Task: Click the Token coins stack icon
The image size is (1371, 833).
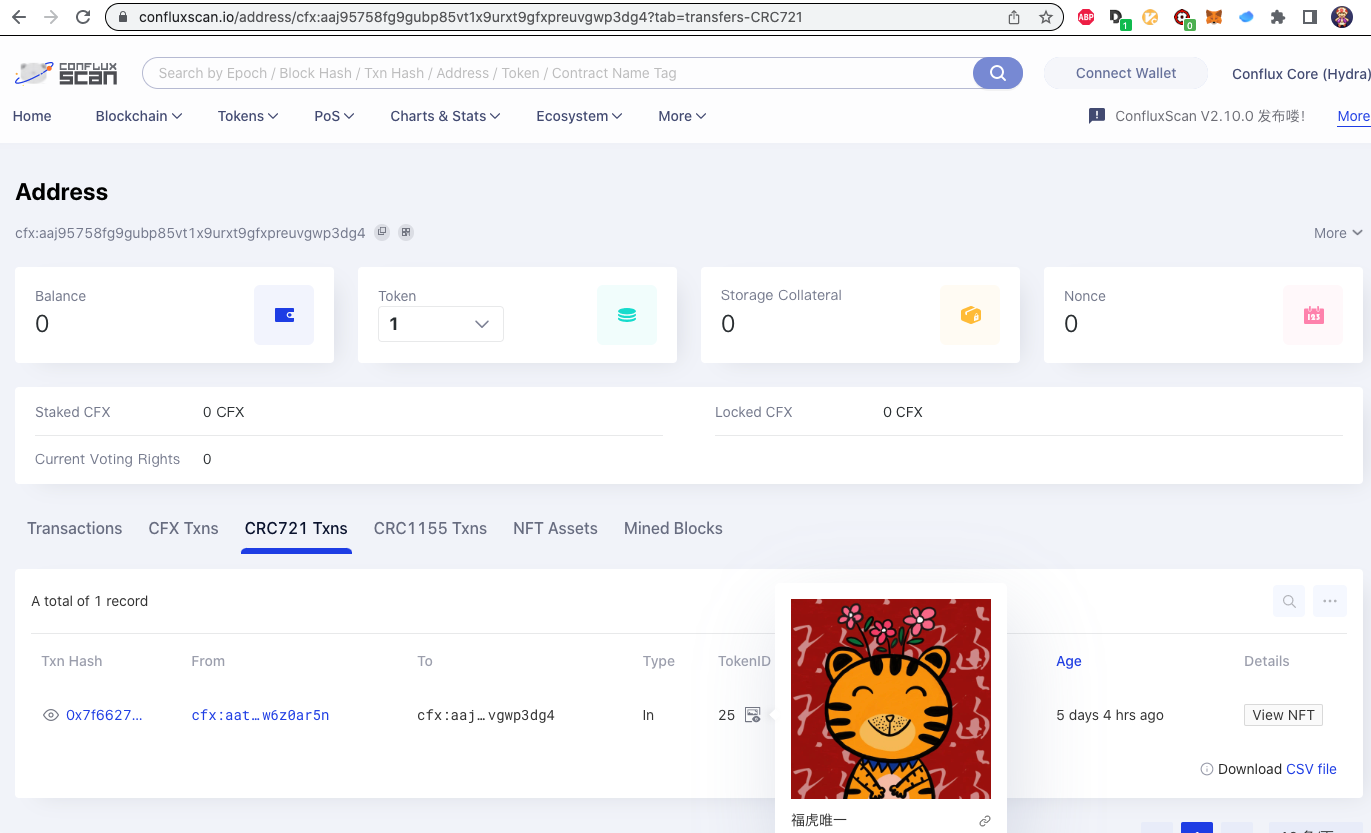Action: point(627,315)
